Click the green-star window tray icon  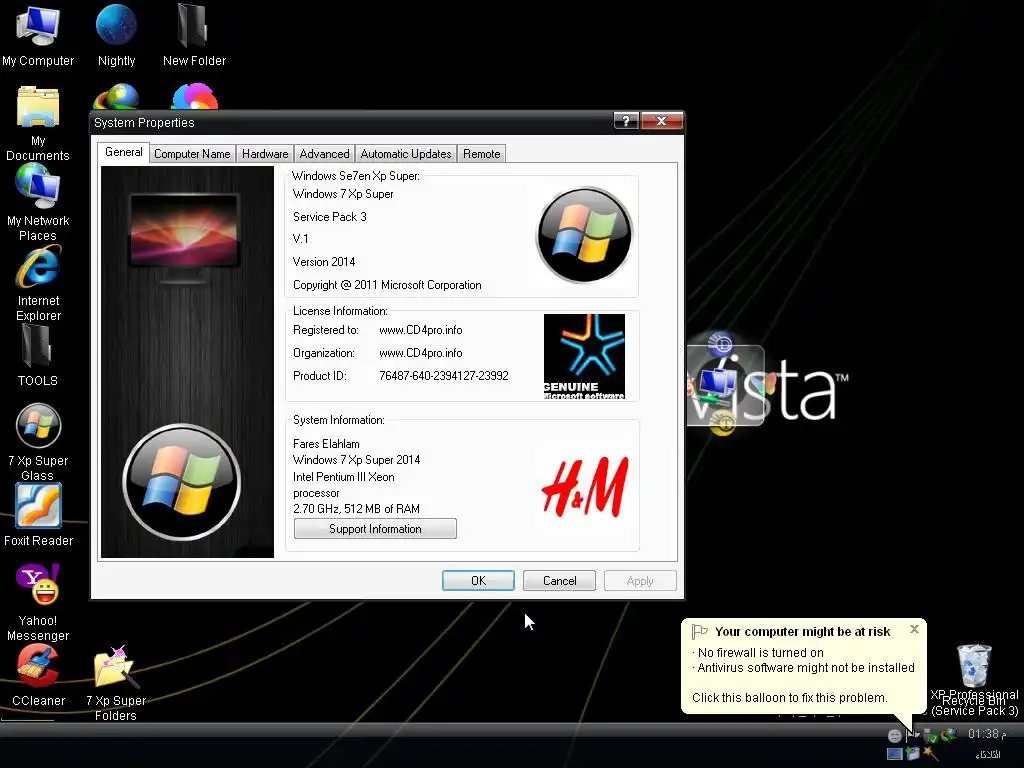point(912,754)
